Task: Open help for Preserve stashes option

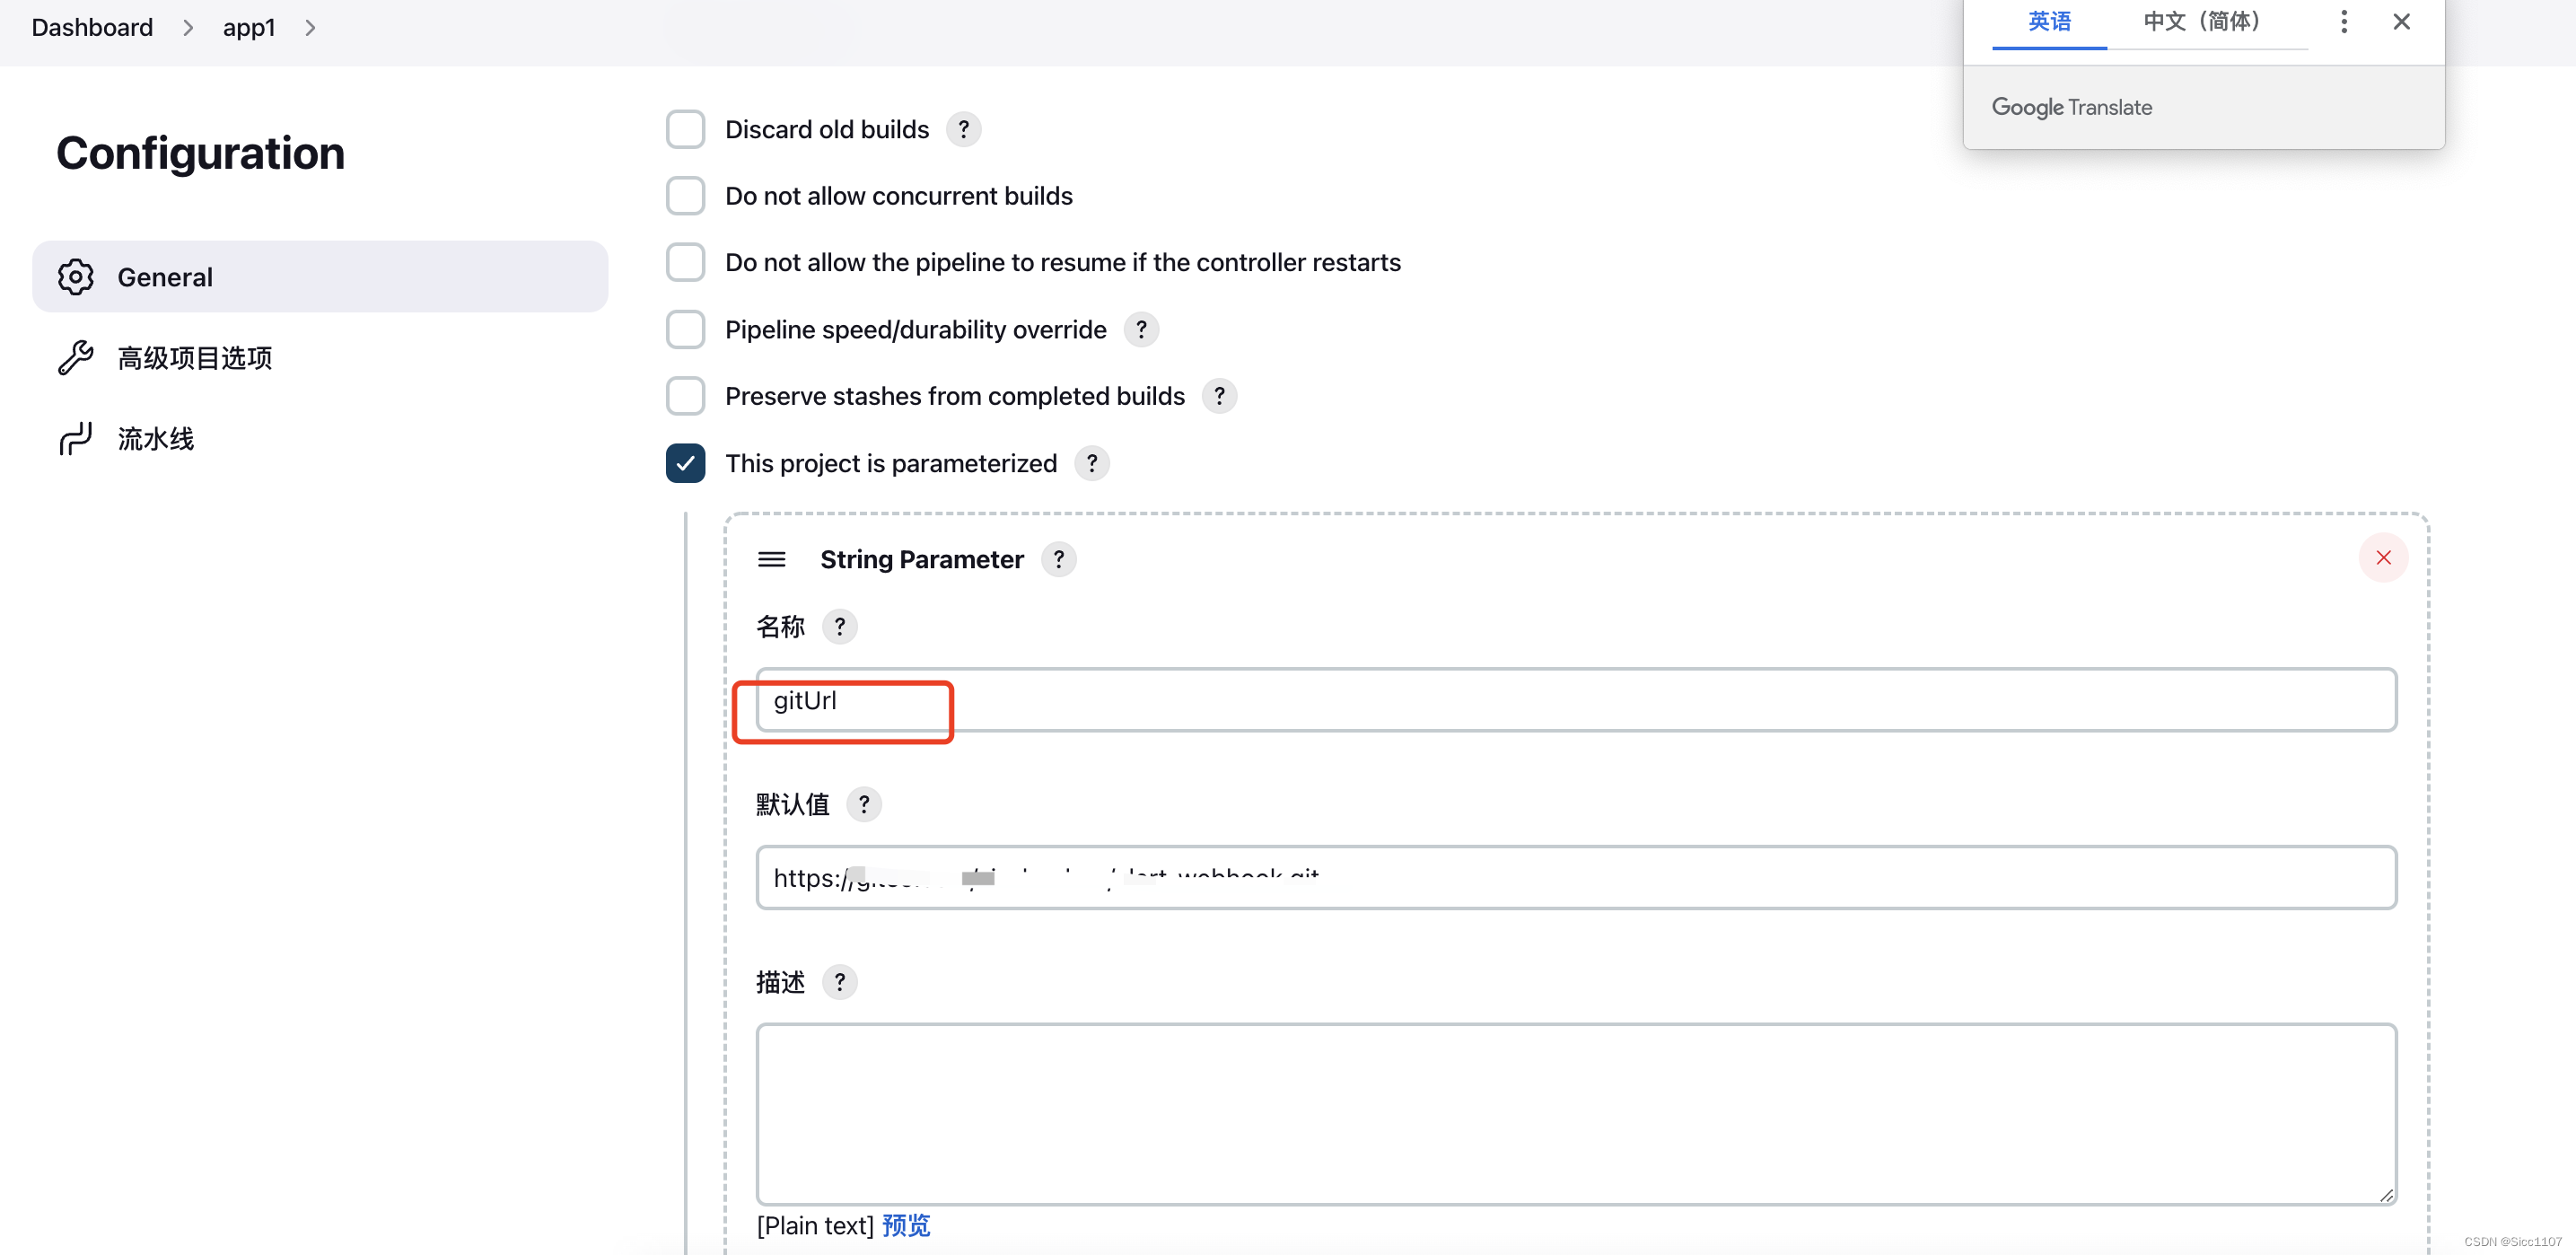Action: [1219, 396]
